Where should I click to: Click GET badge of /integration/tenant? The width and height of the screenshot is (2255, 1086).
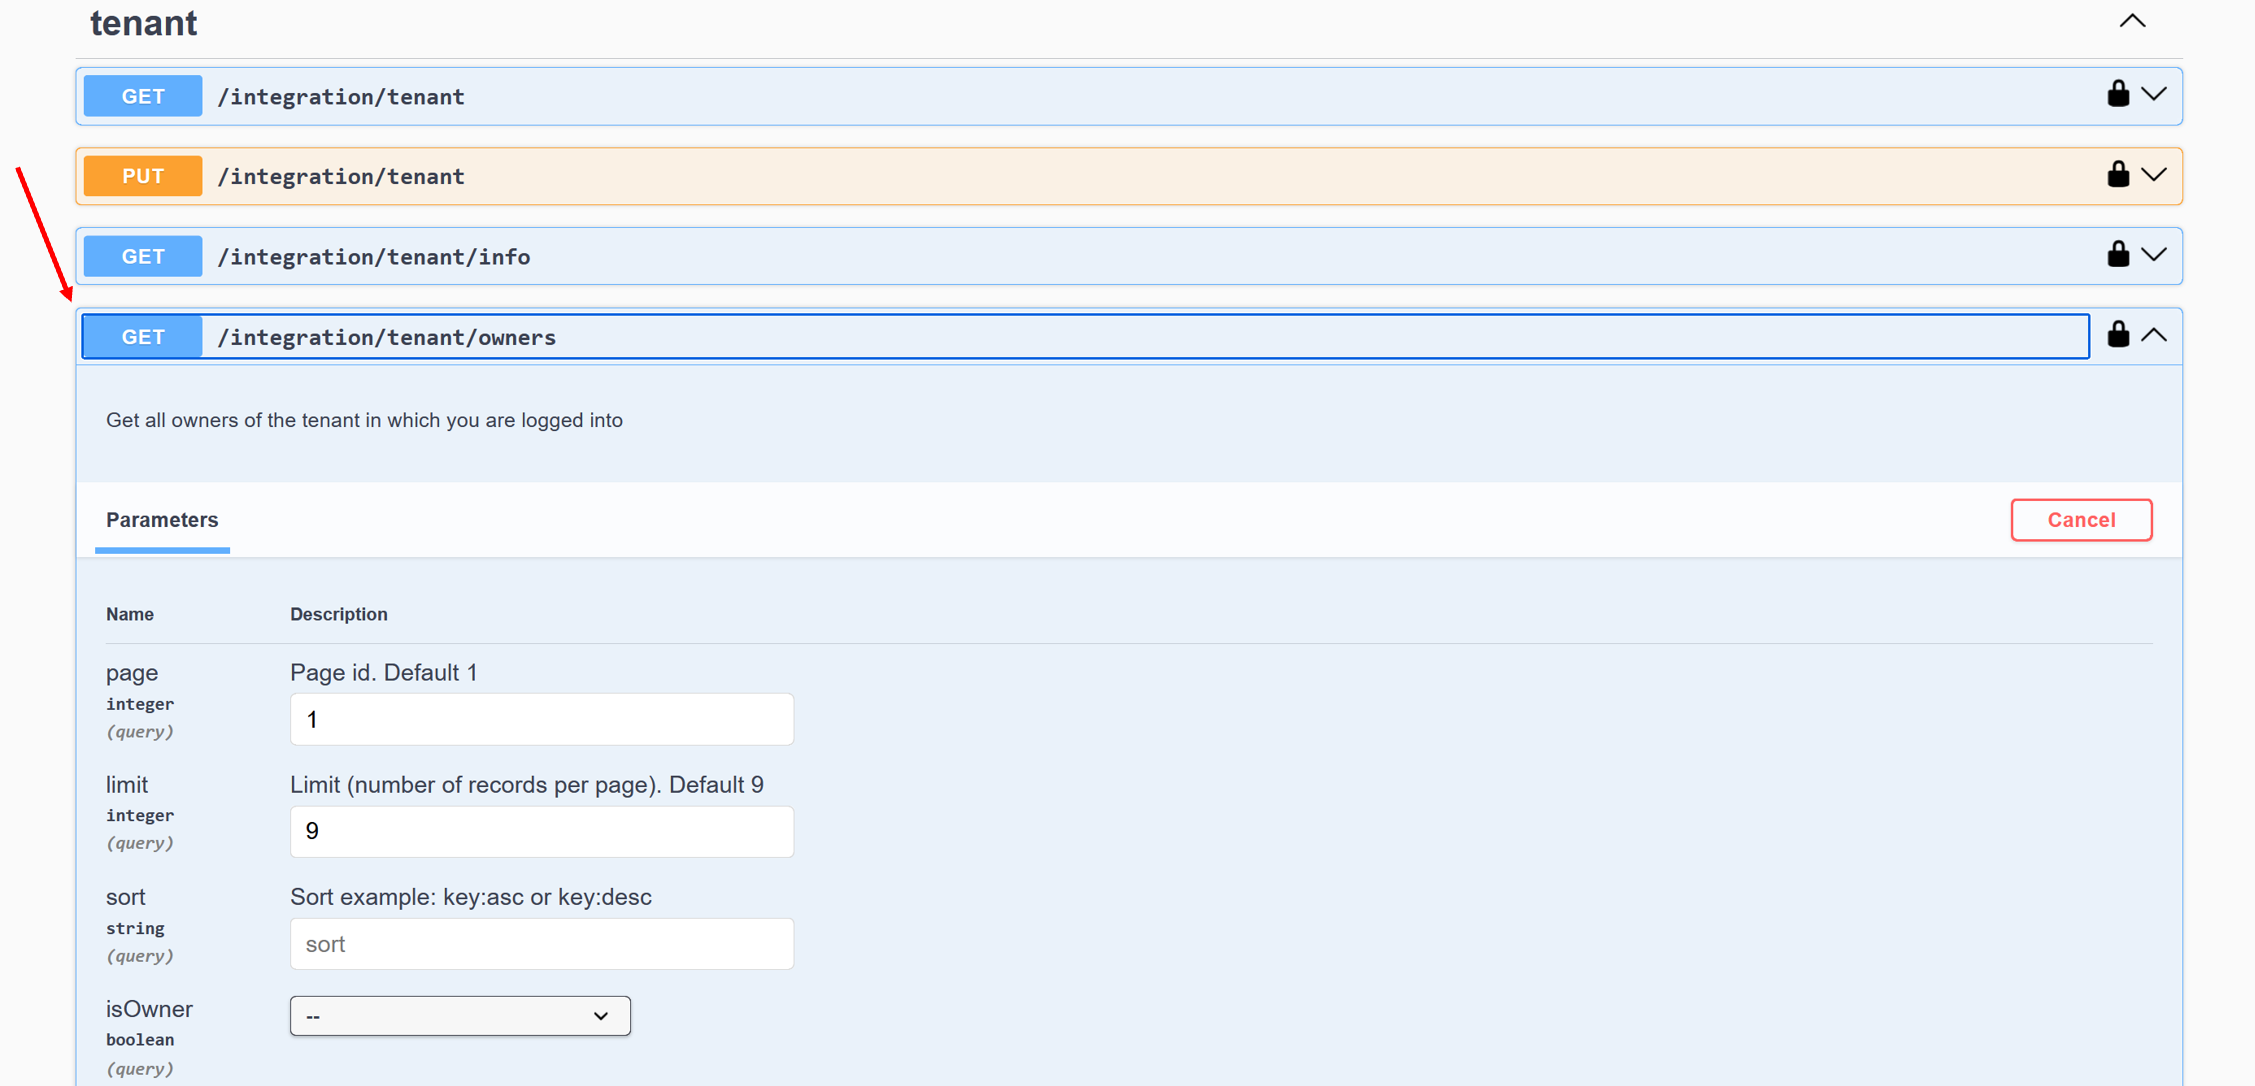[143, 96]
